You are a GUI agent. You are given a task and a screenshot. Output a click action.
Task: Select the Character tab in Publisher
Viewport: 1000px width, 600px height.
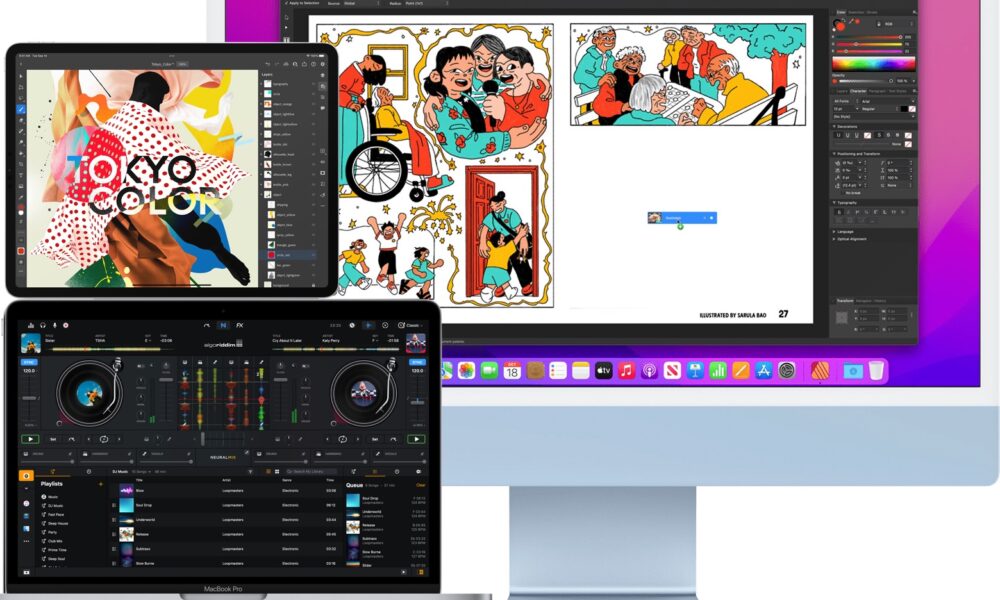(858, 91)
